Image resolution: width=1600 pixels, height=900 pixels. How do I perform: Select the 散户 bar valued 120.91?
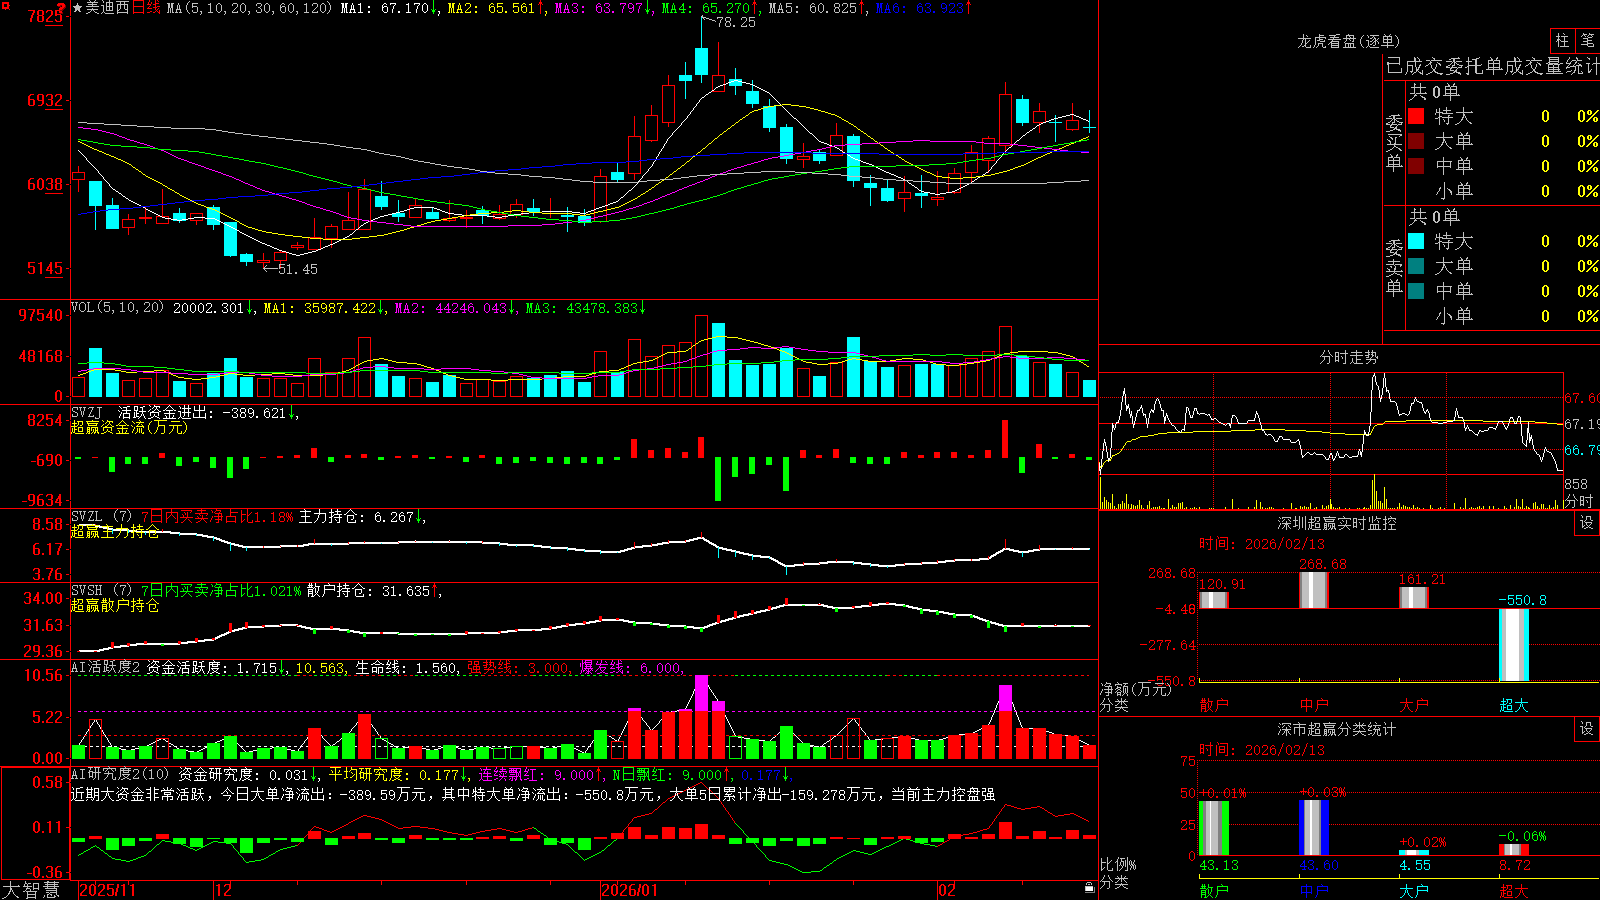click(1214, 600)
